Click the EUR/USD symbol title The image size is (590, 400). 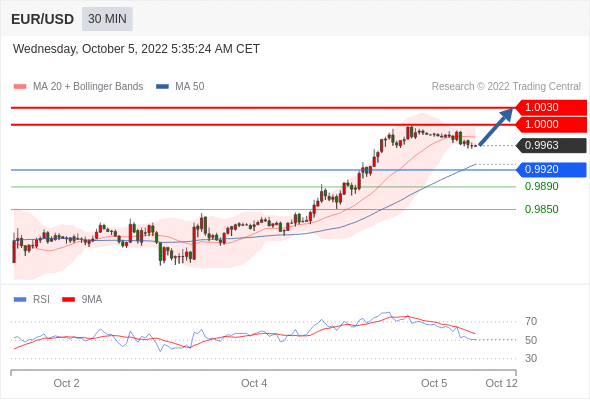point(43,19)
